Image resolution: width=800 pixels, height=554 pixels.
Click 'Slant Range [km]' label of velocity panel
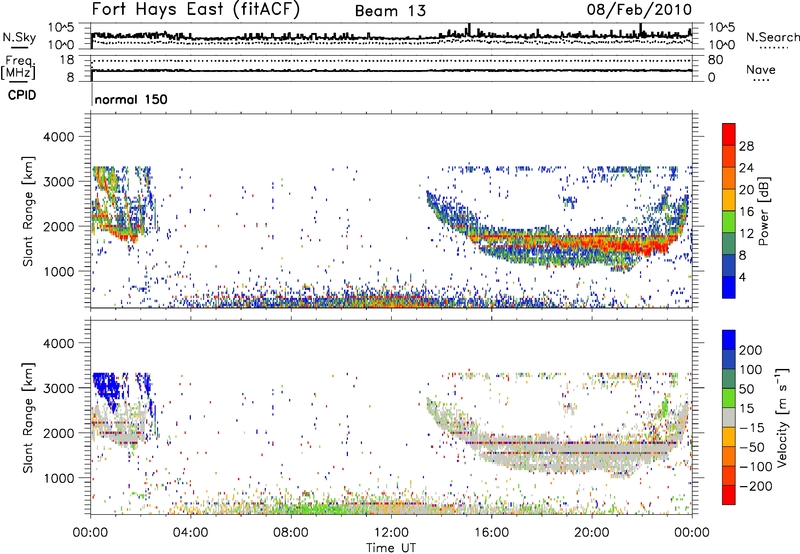(x=29, y=418)
